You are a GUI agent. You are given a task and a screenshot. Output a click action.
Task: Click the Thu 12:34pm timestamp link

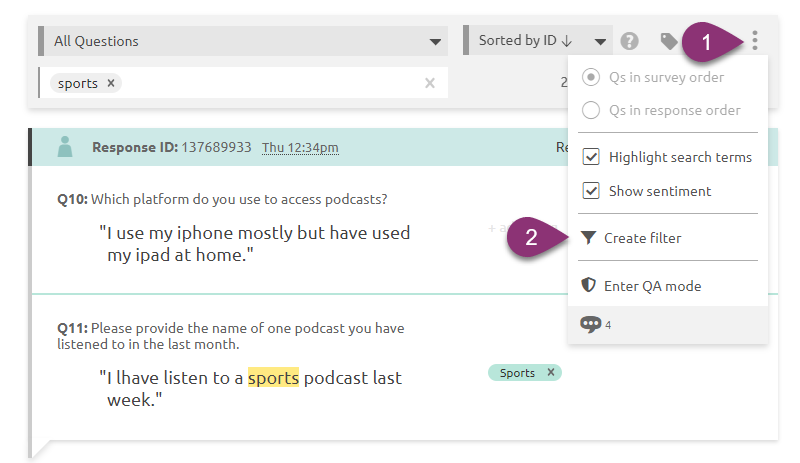pos(300,148)
